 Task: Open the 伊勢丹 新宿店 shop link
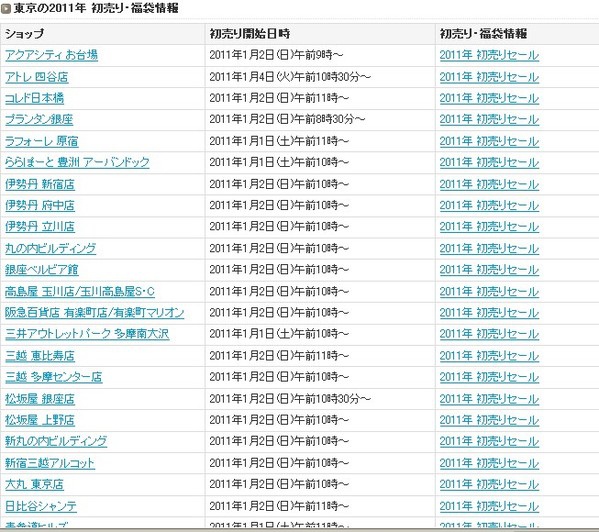40,184
